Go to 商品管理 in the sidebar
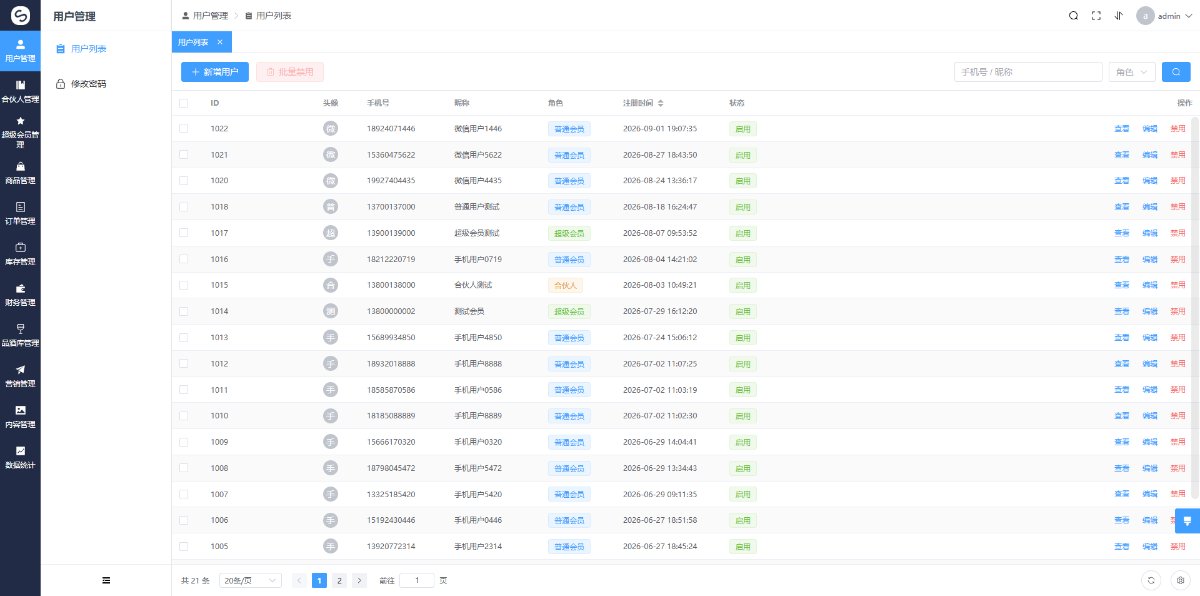This screenshot has width=1200, height=596. tap(20, 172)
